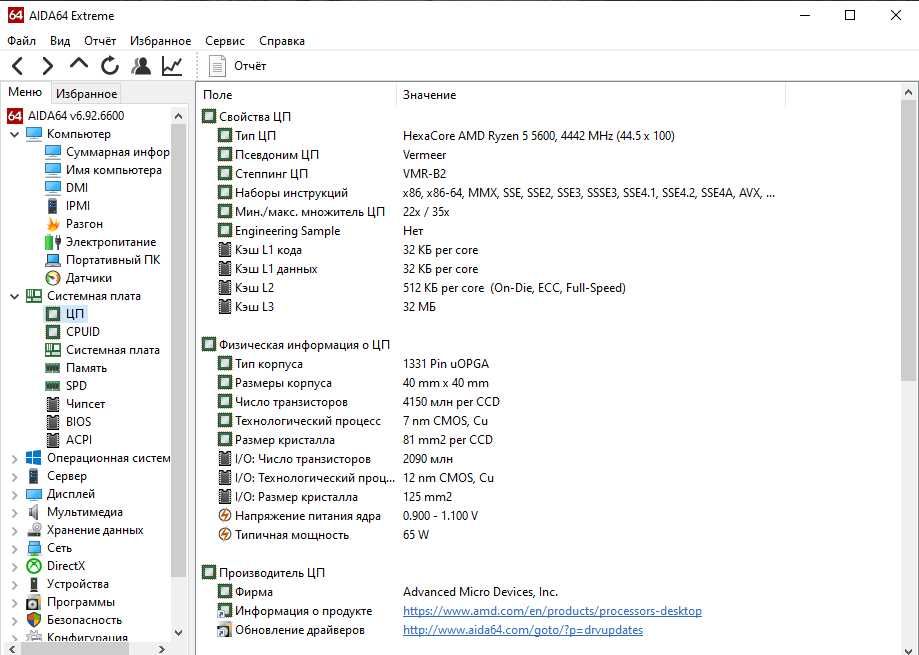
Task: Click the Windows logo icon for Операционная система
Action: [x=33, y=458]
